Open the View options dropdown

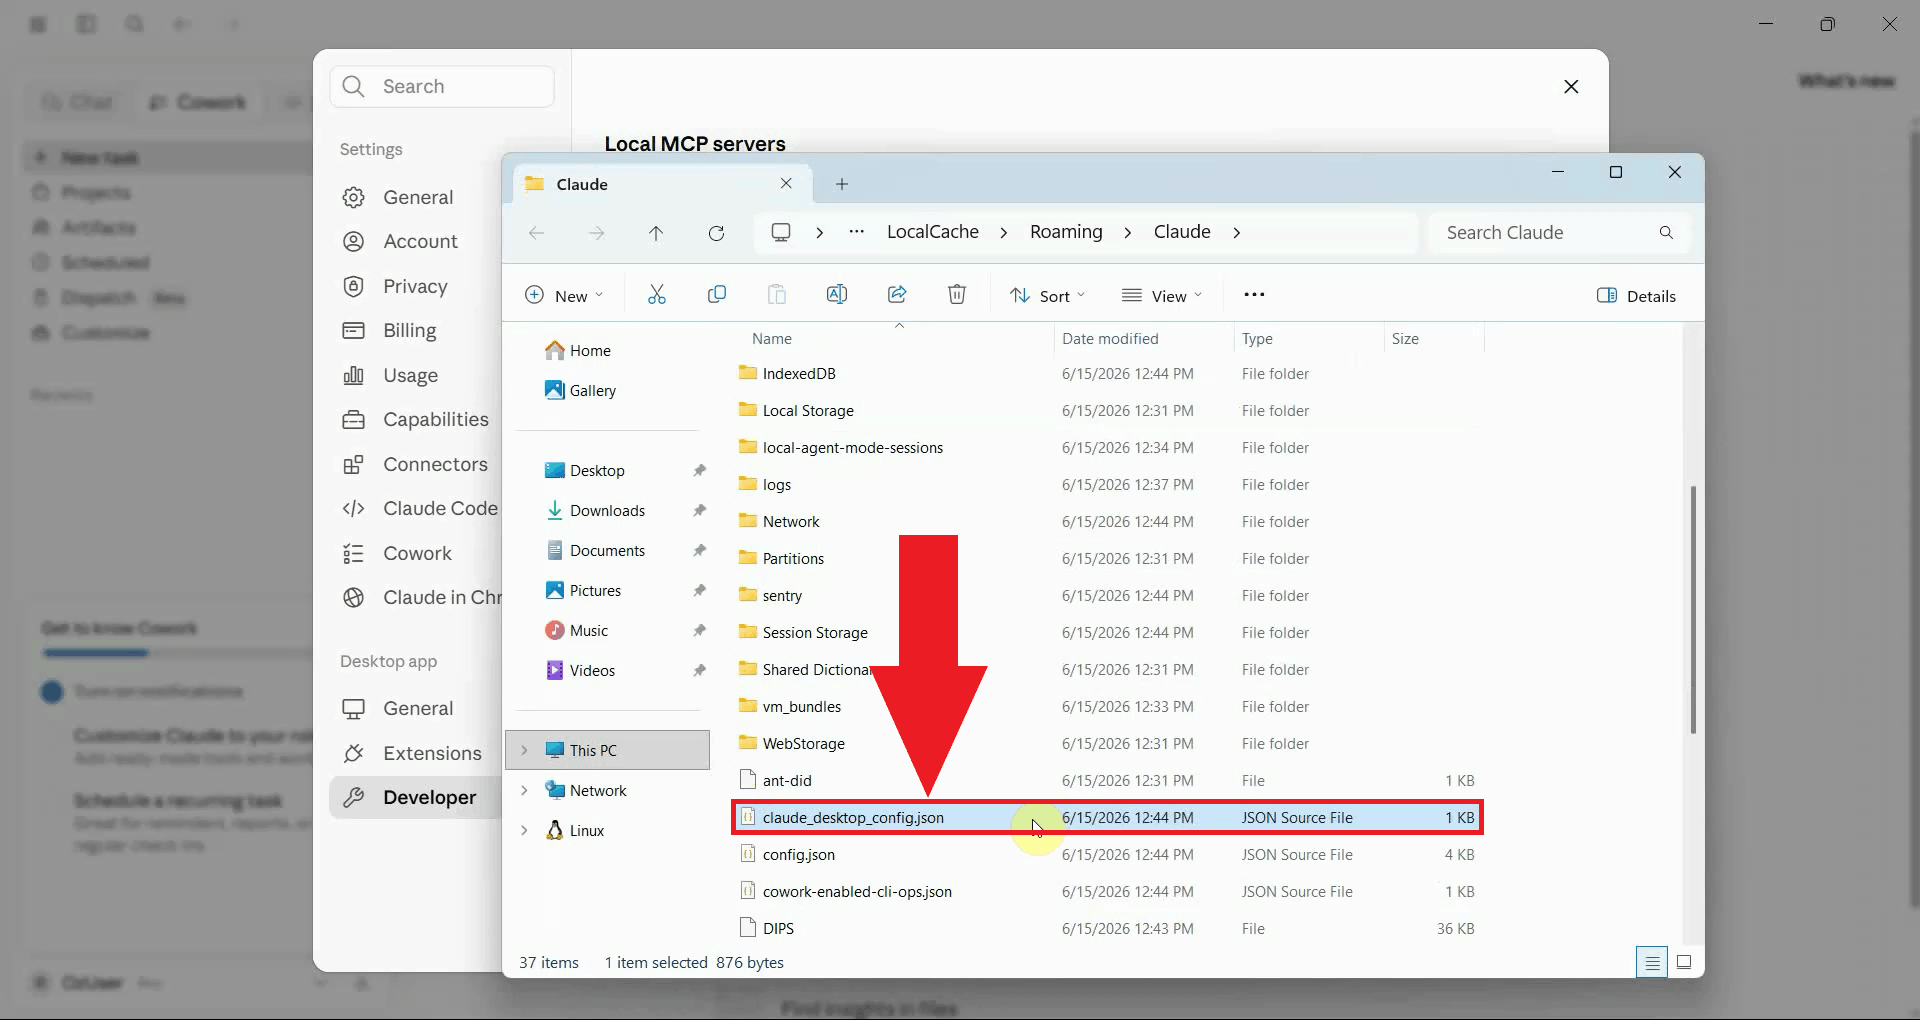click(x=1162, y=295)
